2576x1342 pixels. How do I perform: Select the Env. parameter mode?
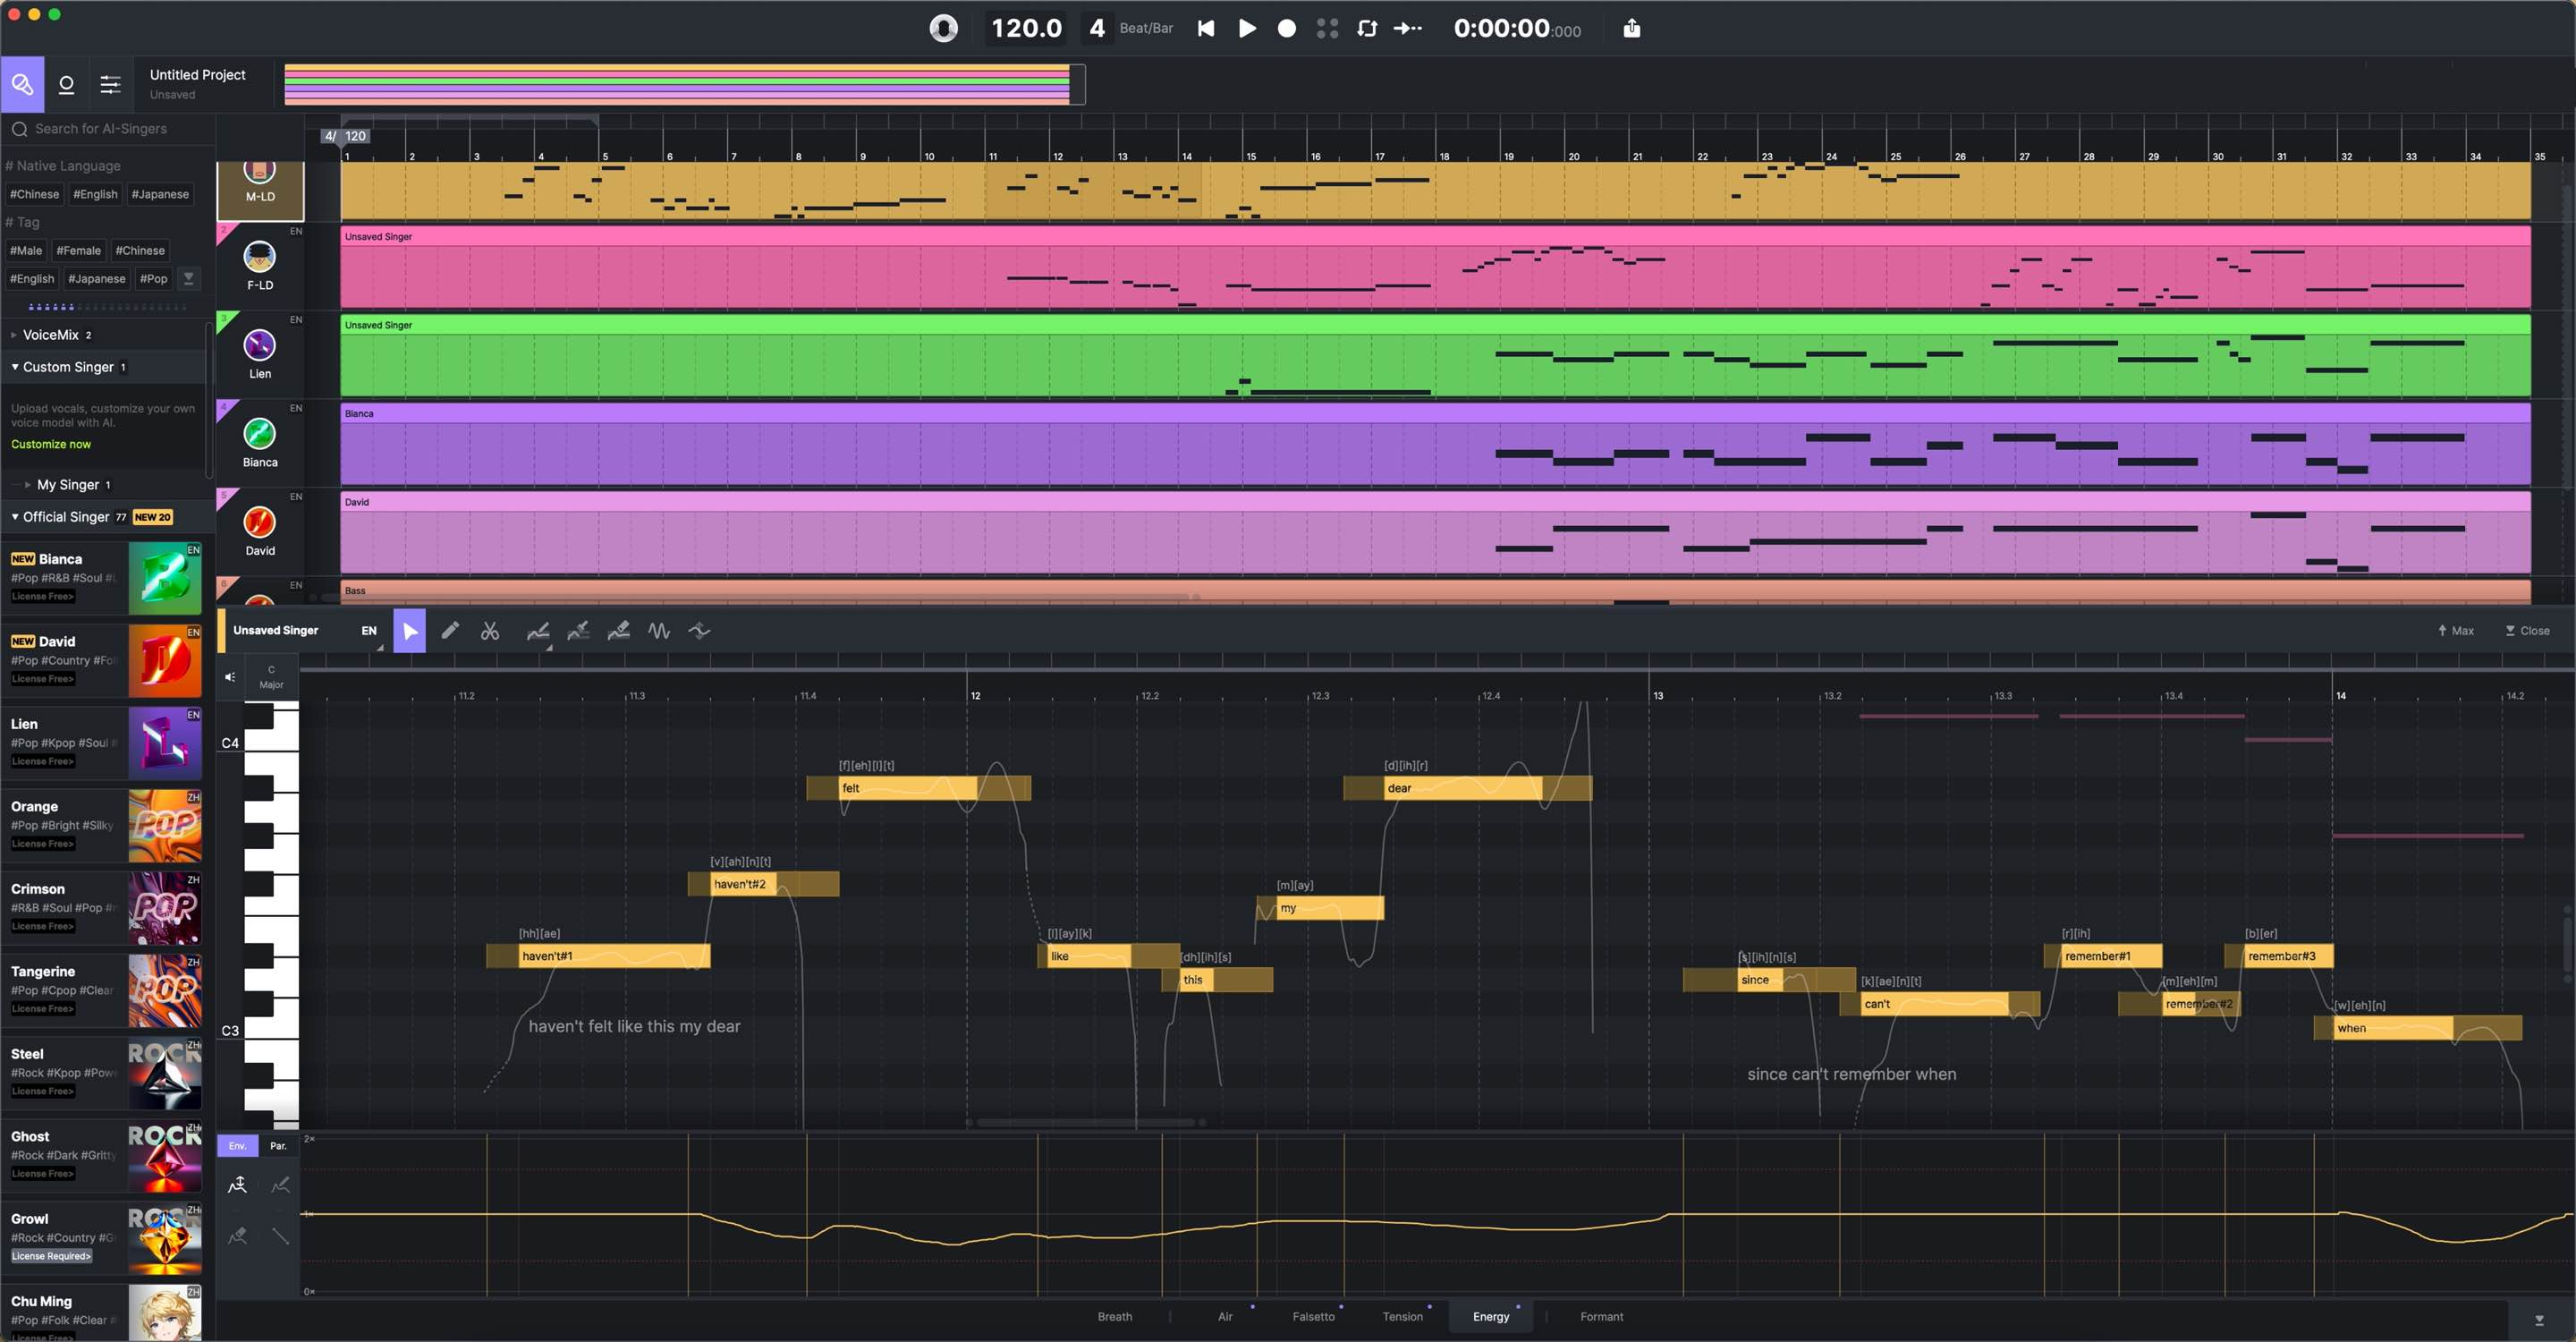pos(237,1146)
